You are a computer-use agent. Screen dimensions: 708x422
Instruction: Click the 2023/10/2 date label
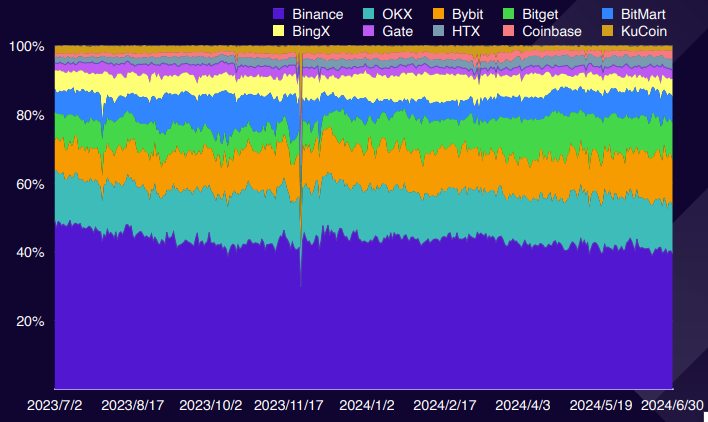tap(210, 405)
